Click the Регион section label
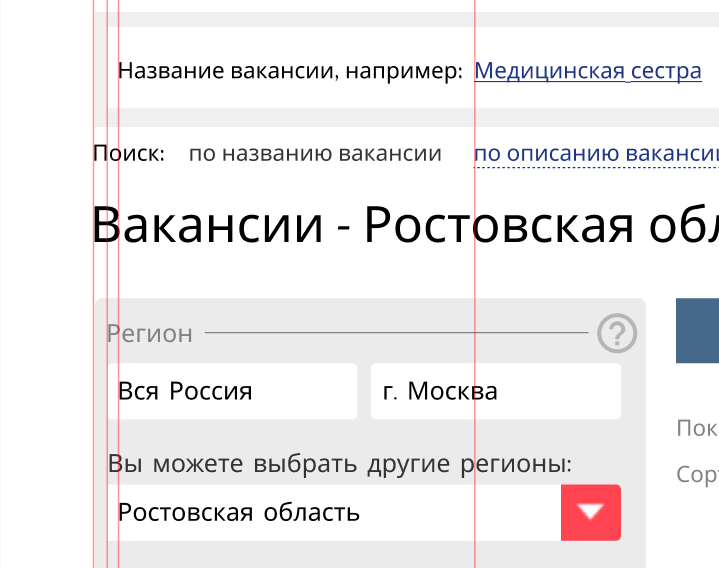 [x=150, y=333]
